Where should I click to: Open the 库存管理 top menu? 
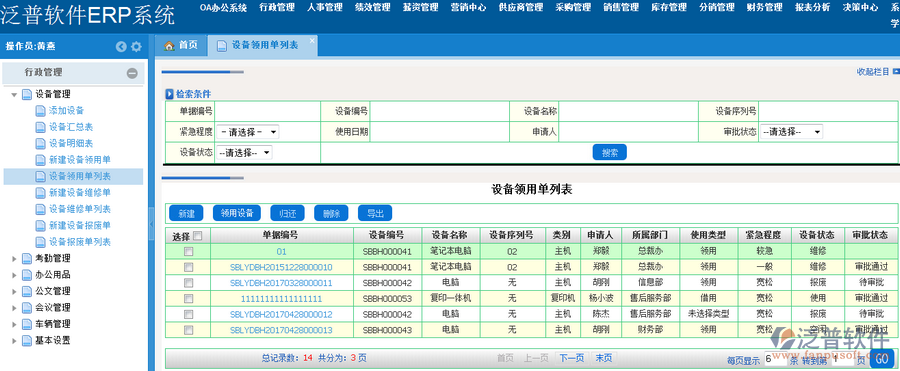click(x=669, y=7)
